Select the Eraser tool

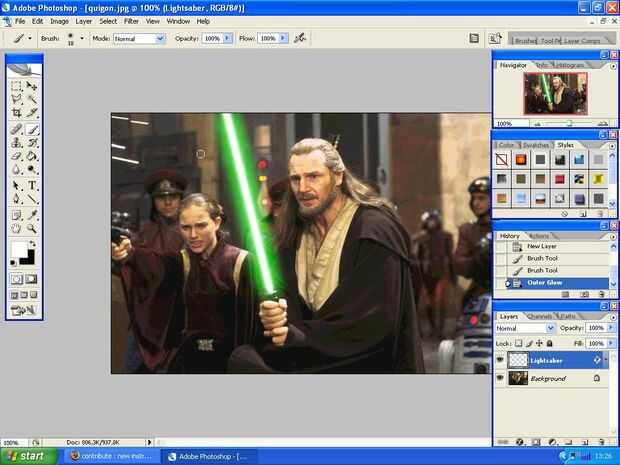coord(16,156)
